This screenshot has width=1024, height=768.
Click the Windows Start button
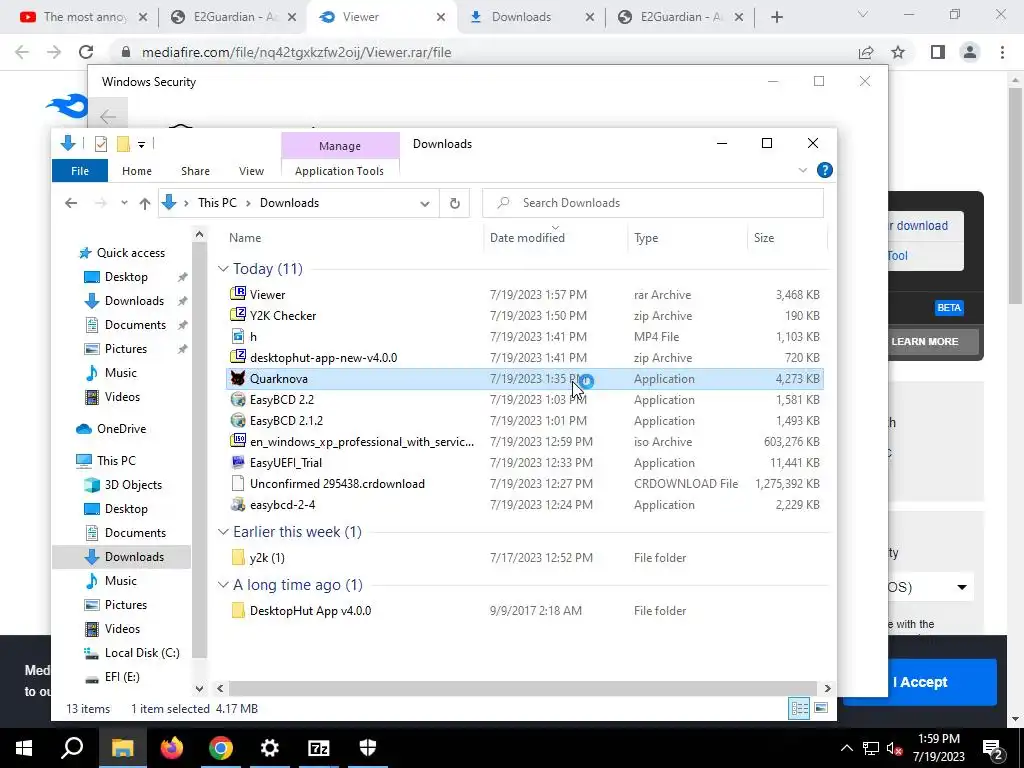(24, 748)
